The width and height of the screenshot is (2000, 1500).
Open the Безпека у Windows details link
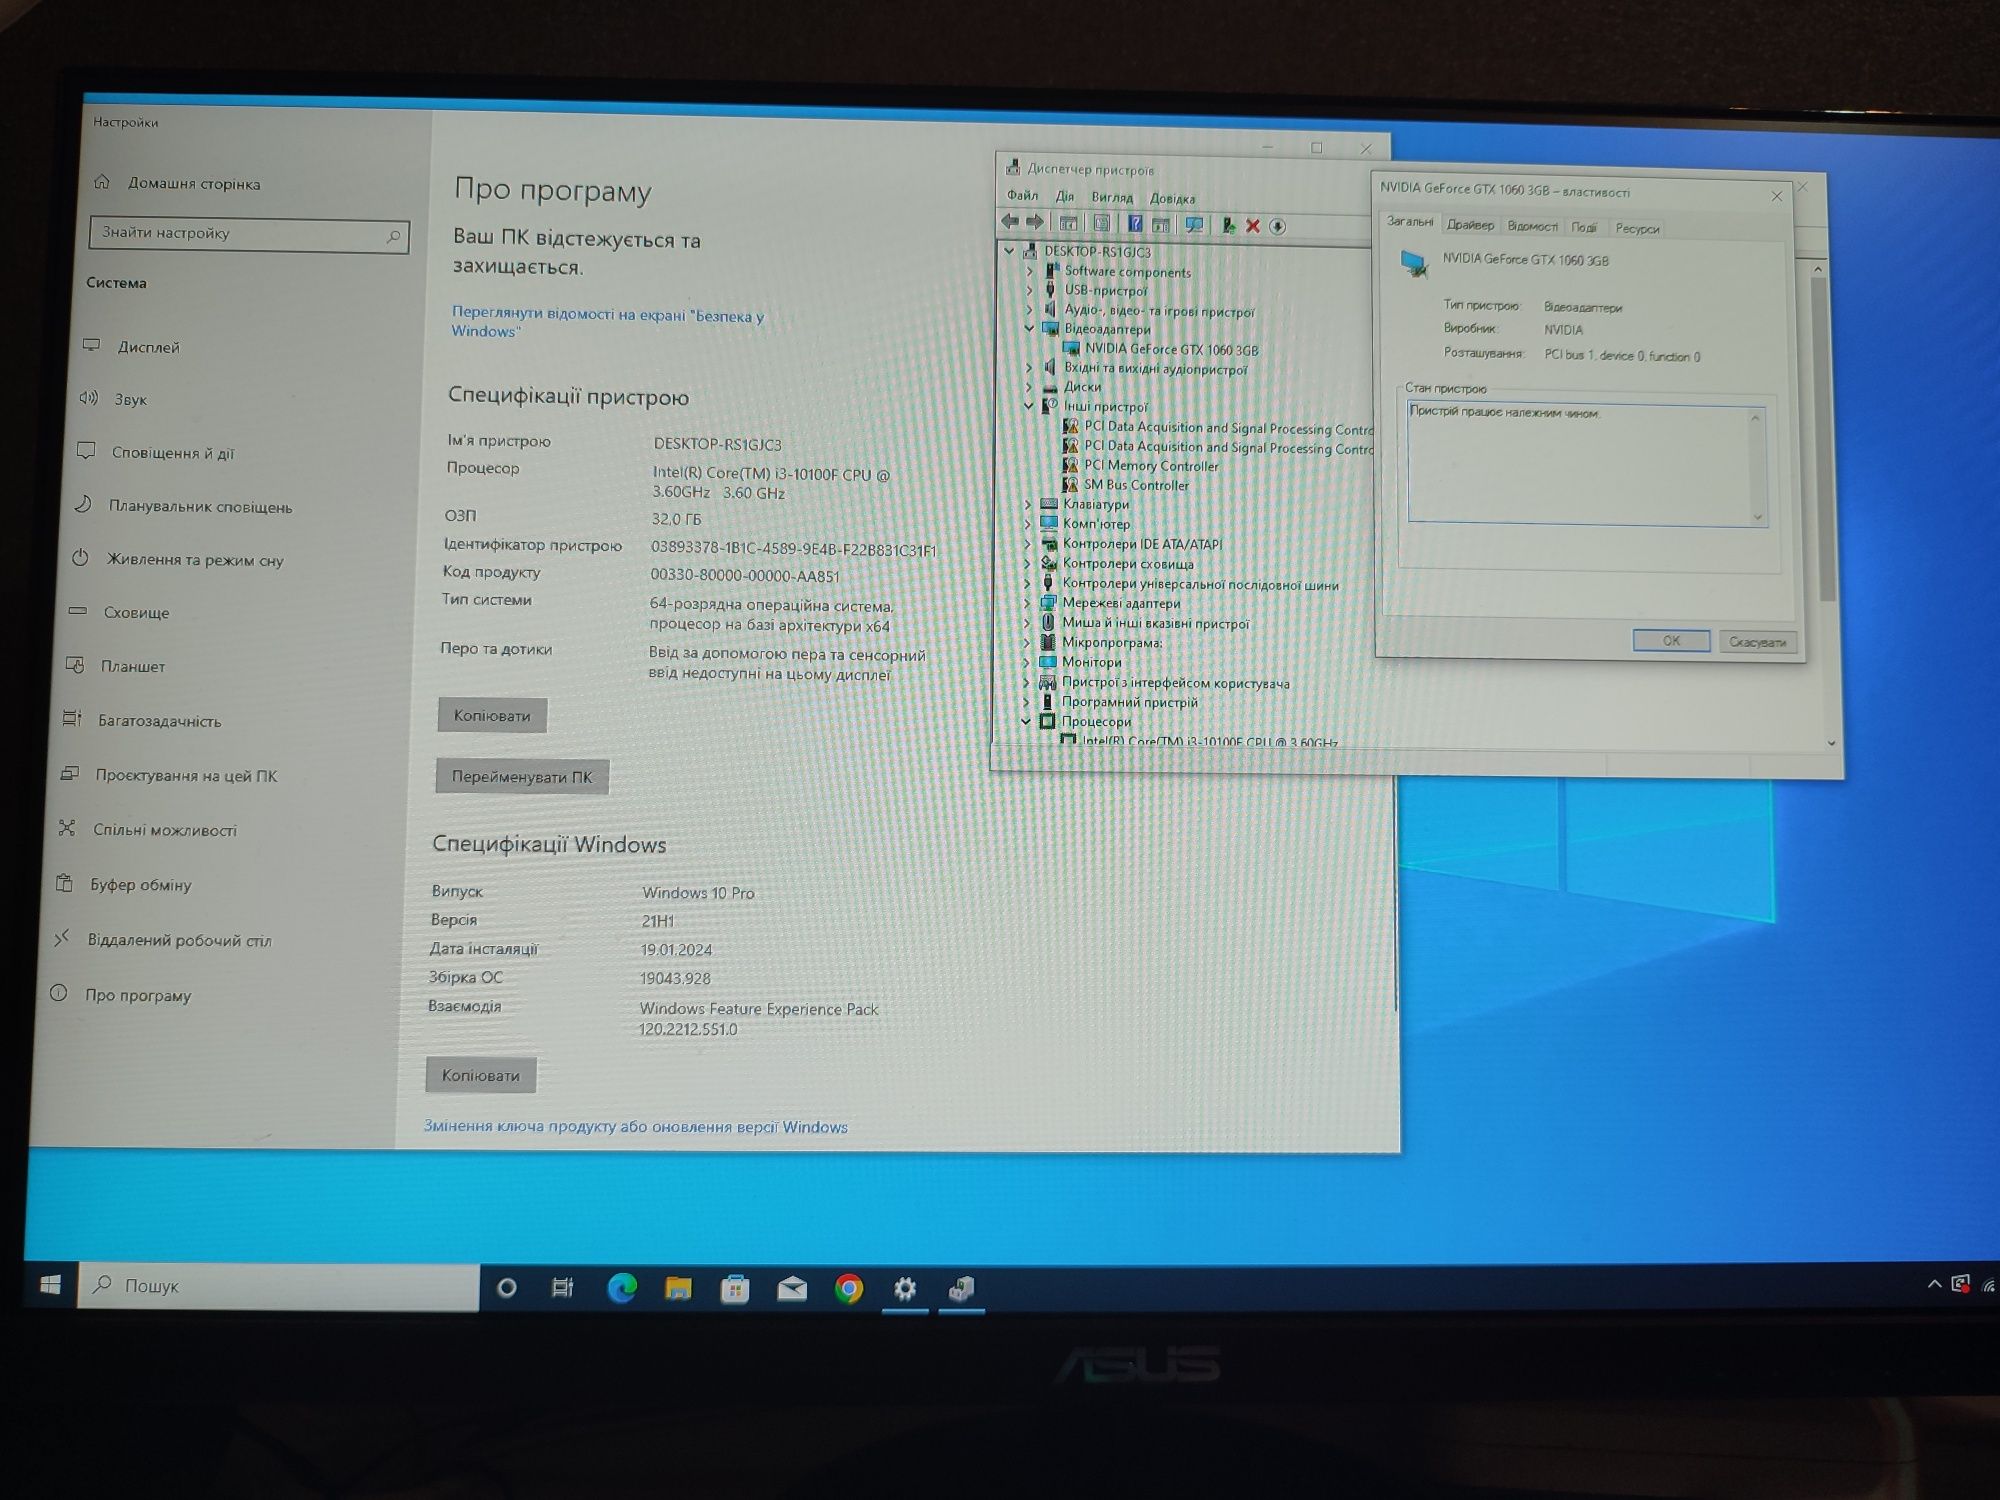coord(607,322)
